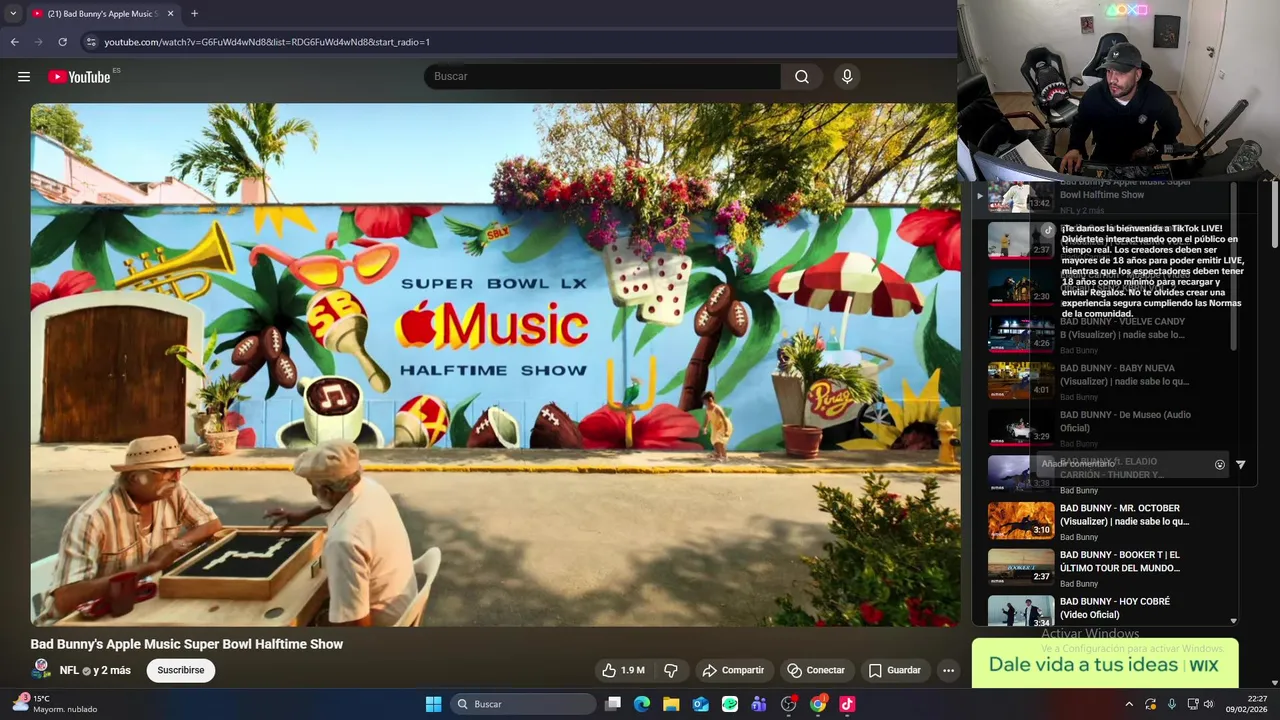Open the Windows Start menu
Image resolution: width=1280 pixels, height=720 pixels.
433,704
